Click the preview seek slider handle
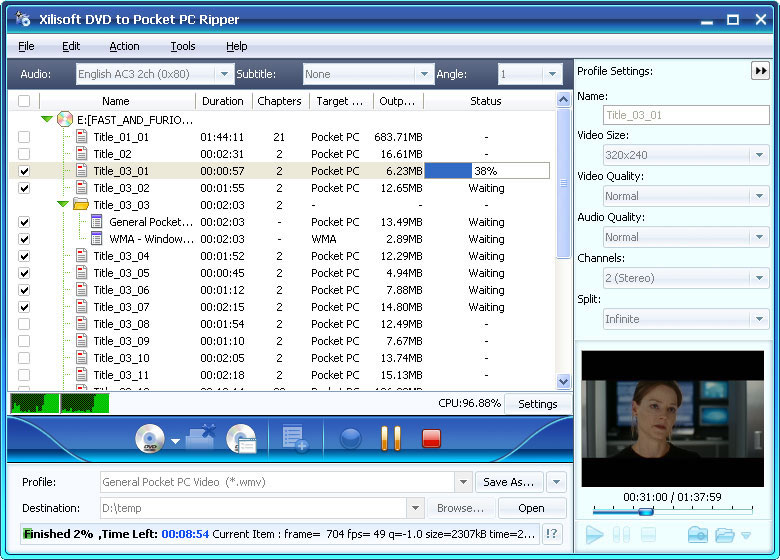Viewport: 780px width, 560px height. point(646,511)
